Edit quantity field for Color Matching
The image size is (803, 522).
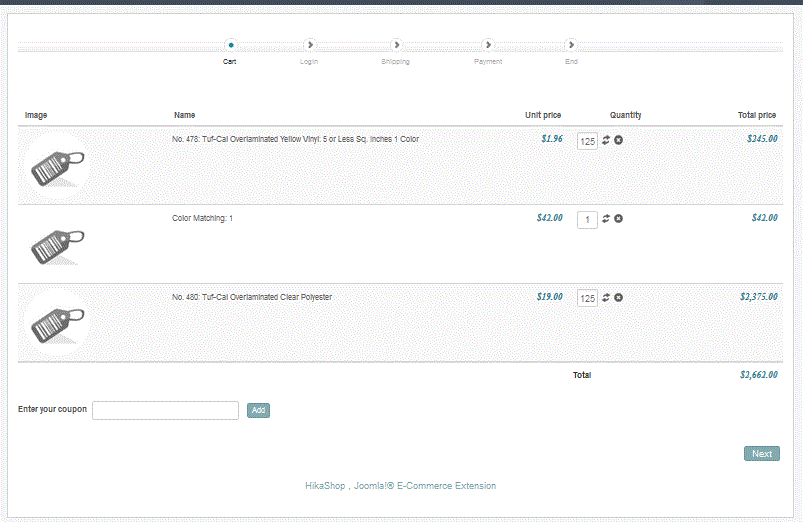587,219
